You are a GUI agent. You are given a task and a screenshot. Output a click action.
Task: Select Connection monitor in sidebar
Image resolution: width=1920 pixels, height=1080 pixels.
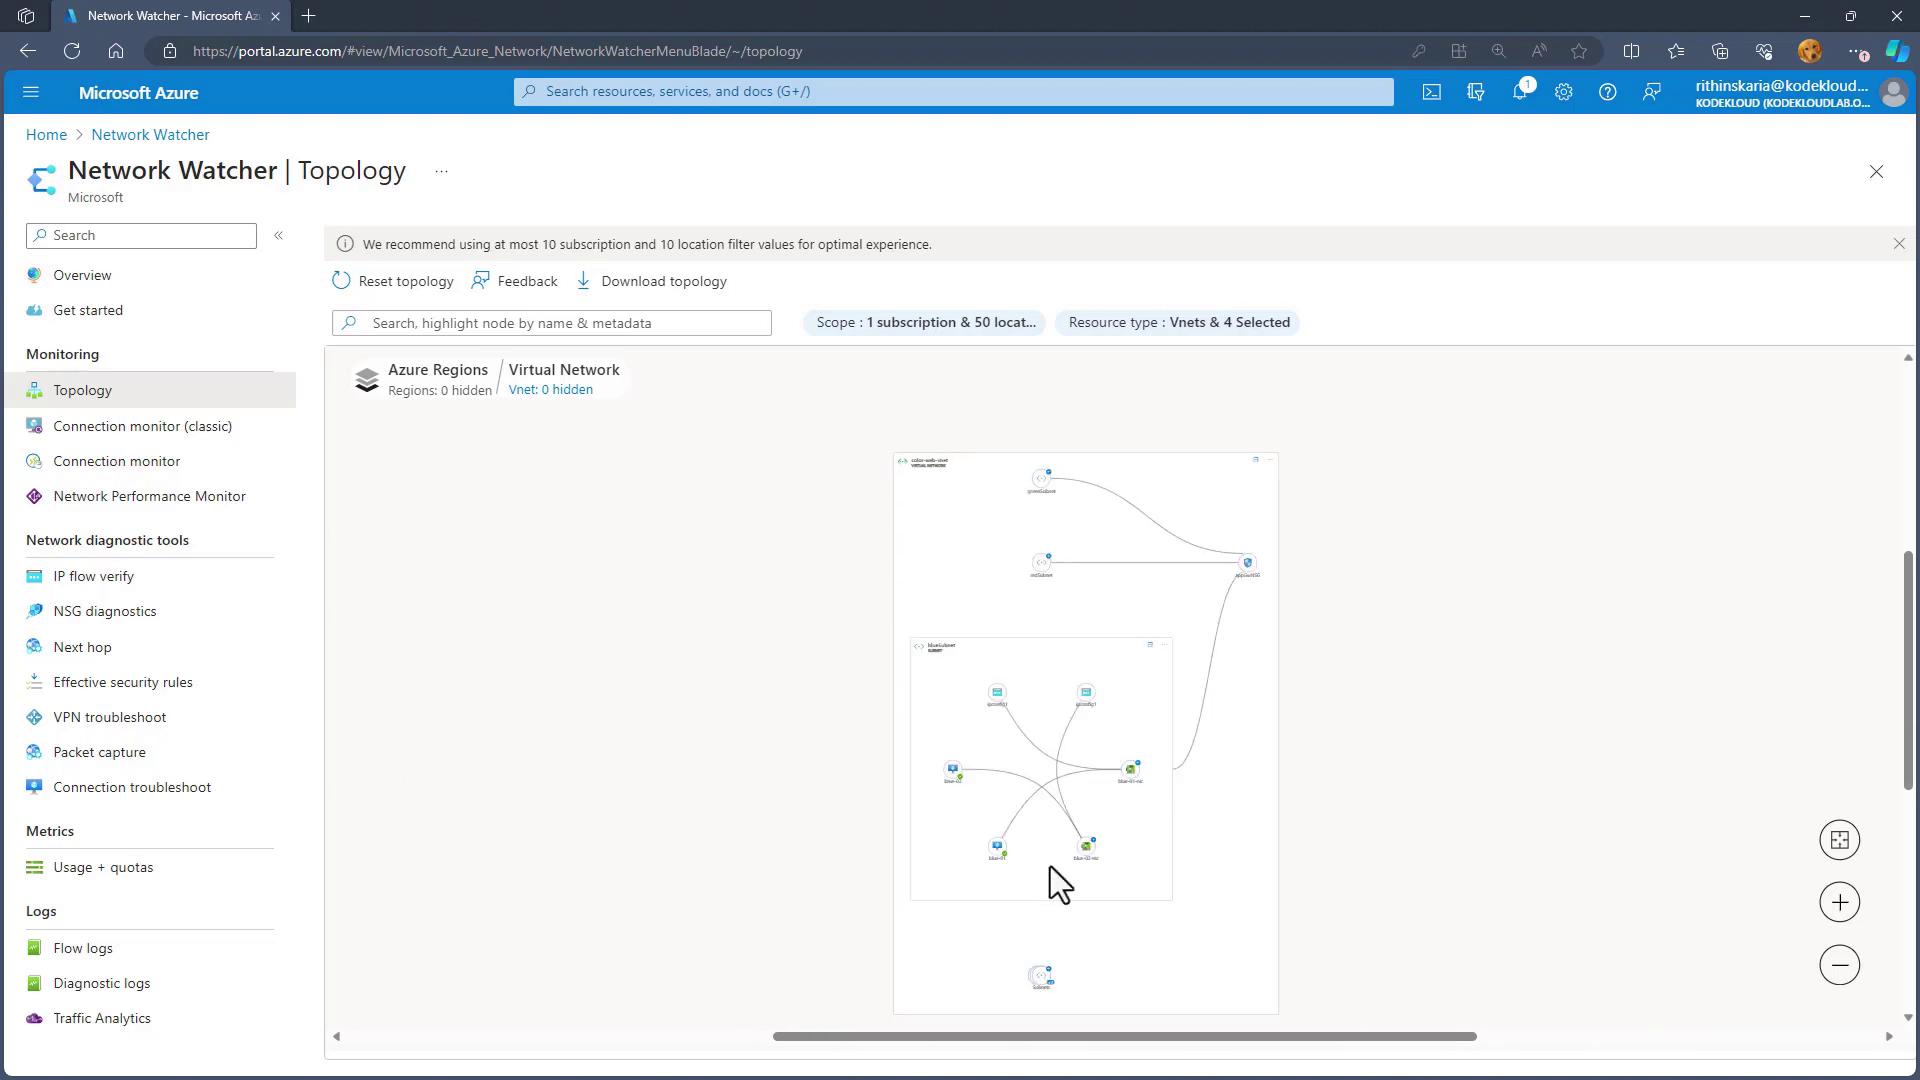click(116, 461)
